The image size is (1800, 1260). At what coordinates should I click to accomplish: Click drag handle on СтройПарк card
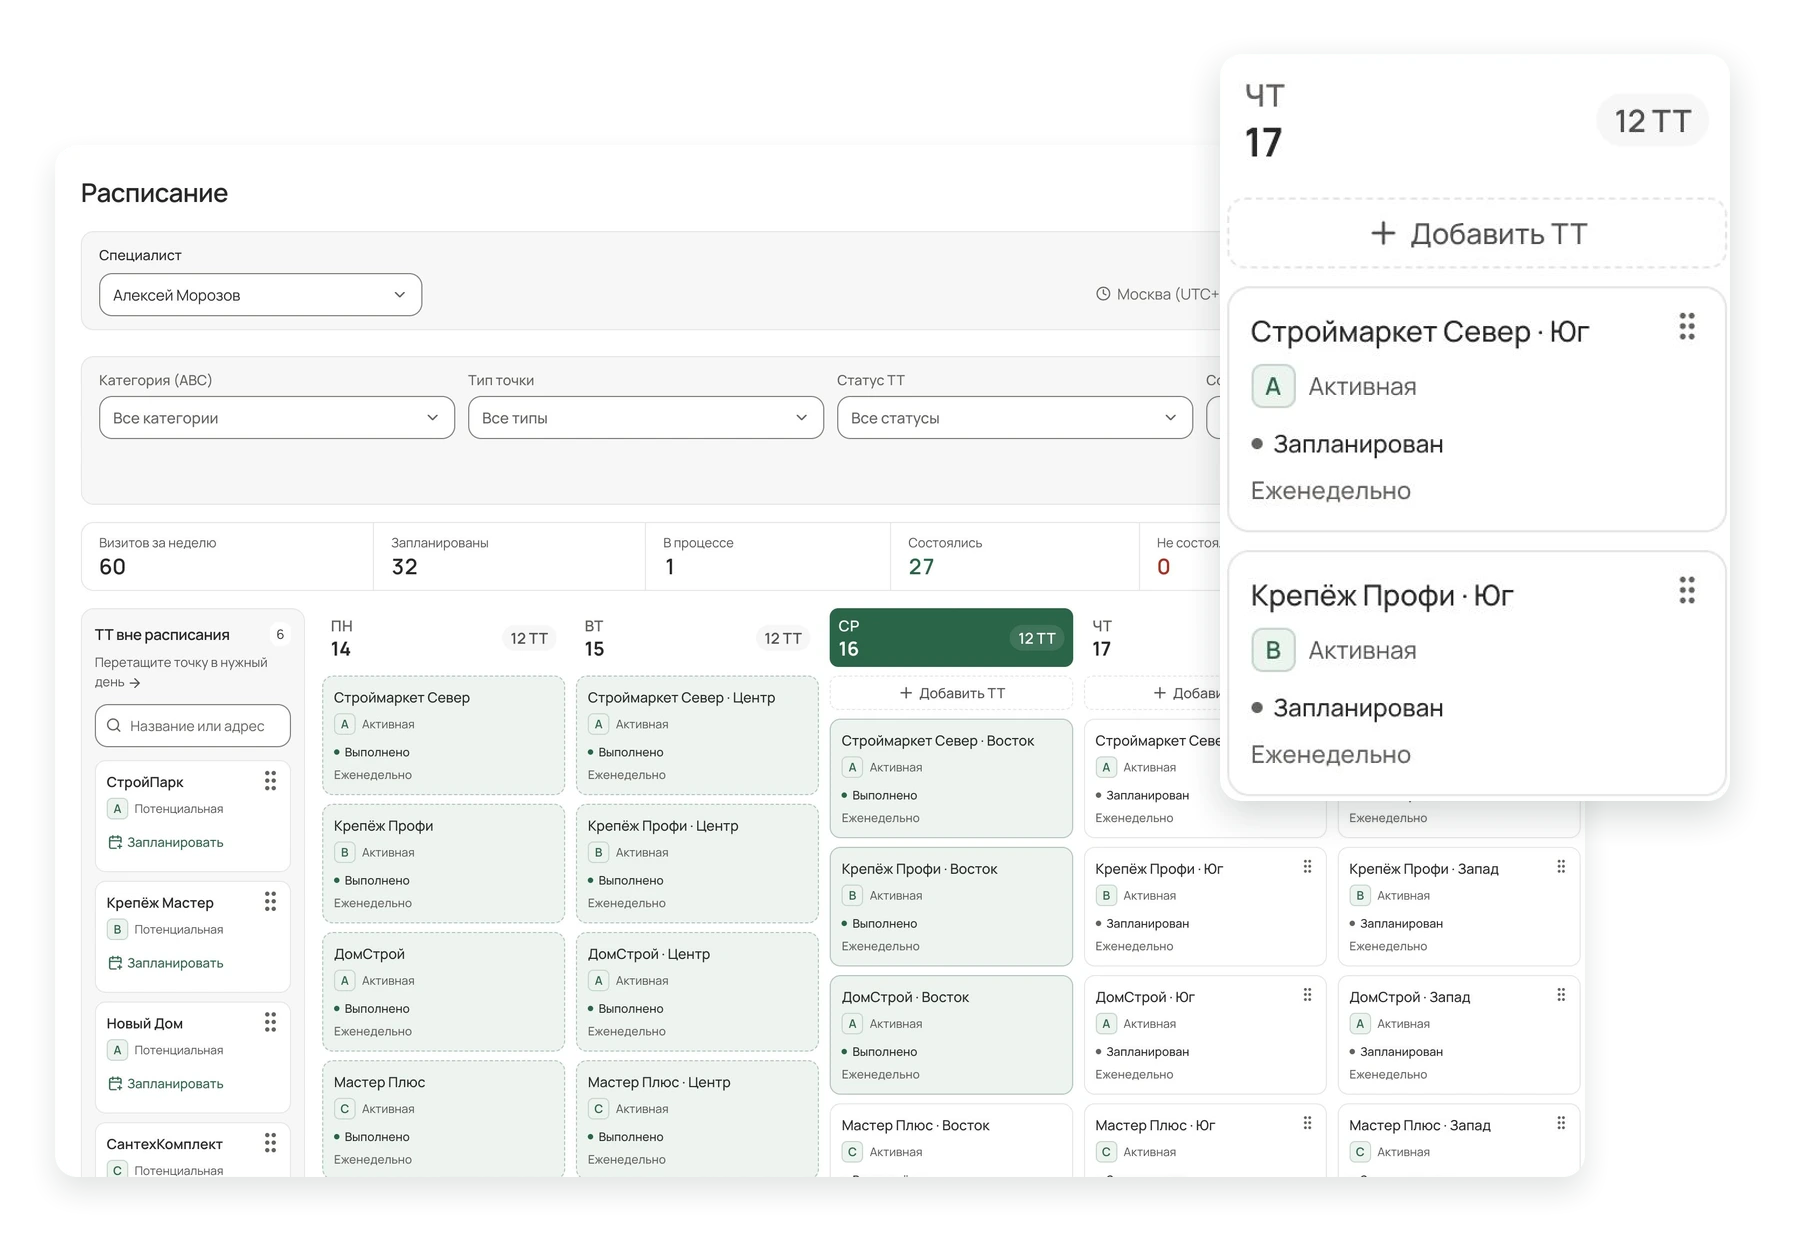270,781
